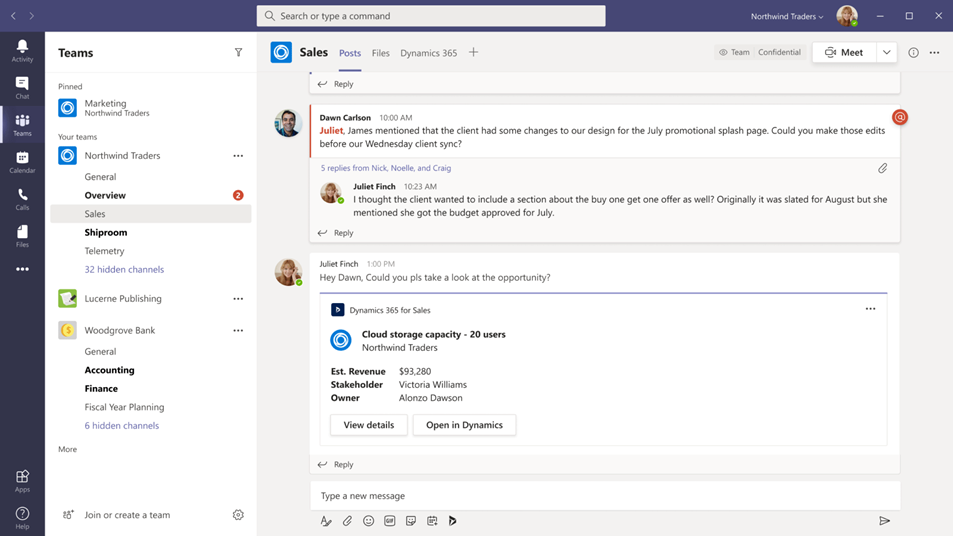Expand 5 replies from Nick, Noelle, and Craig
Image resolution: width=953 pixels, height=536 pixels.
click(386, 168)
